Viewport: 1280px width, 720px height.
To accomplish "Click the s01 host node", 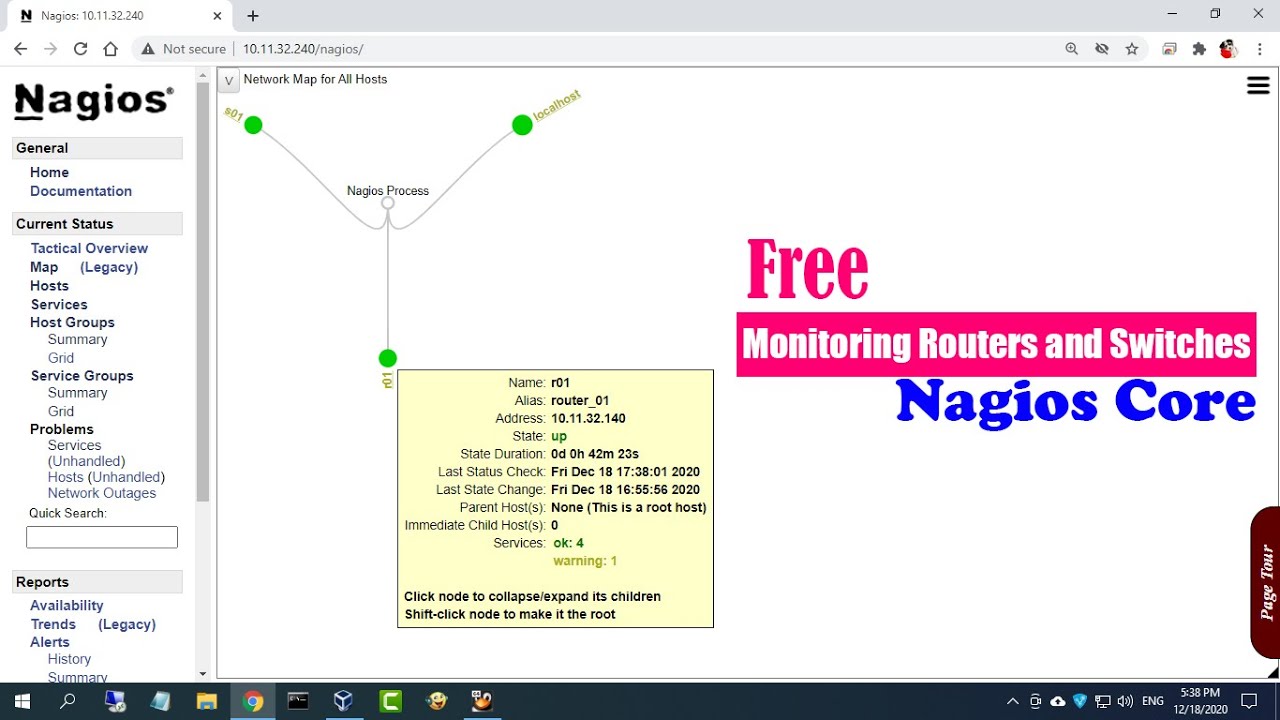I will coord(253,125).
